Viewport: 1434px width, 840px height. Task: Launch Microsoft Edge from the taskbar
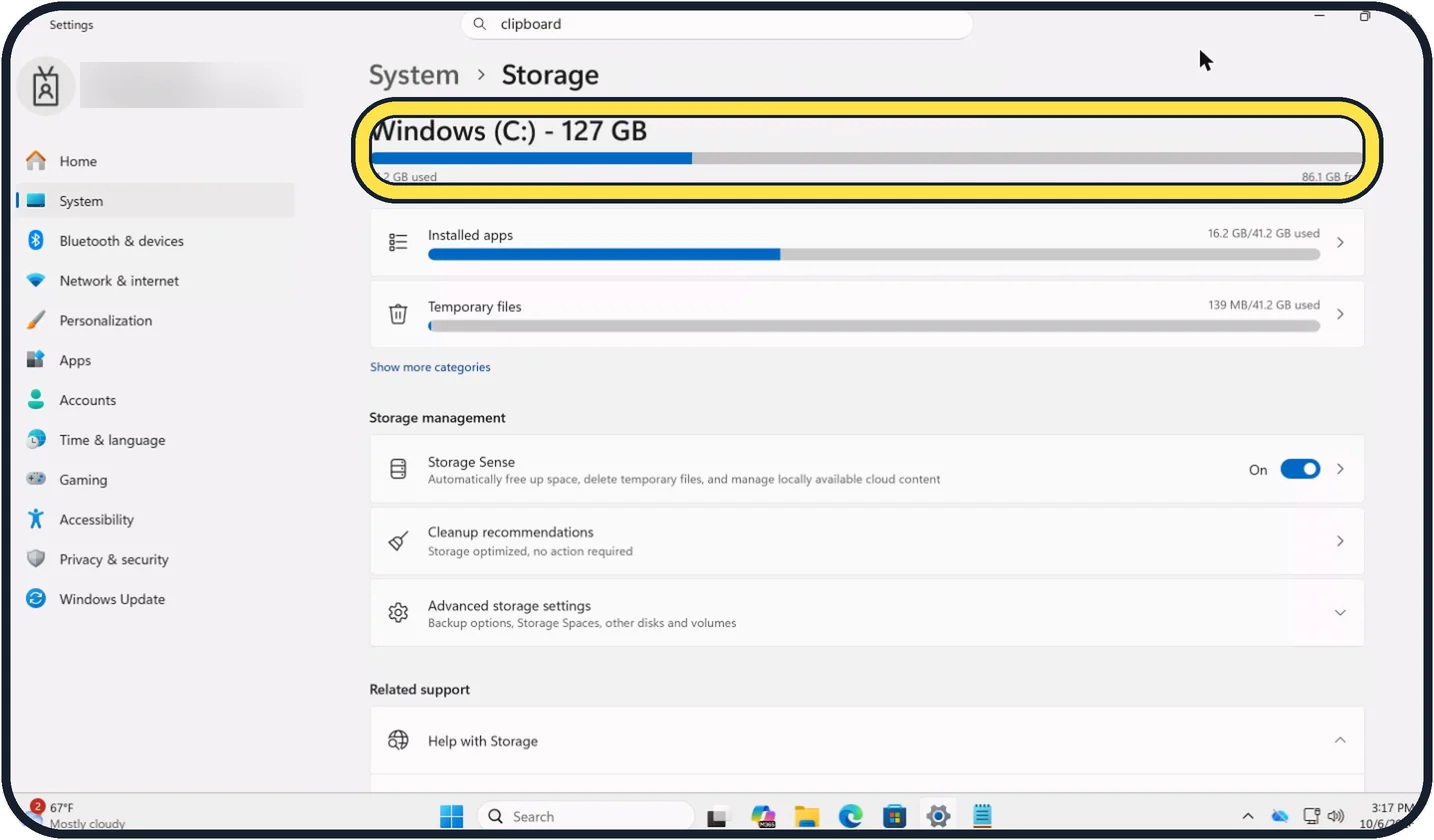click(851, 816)
